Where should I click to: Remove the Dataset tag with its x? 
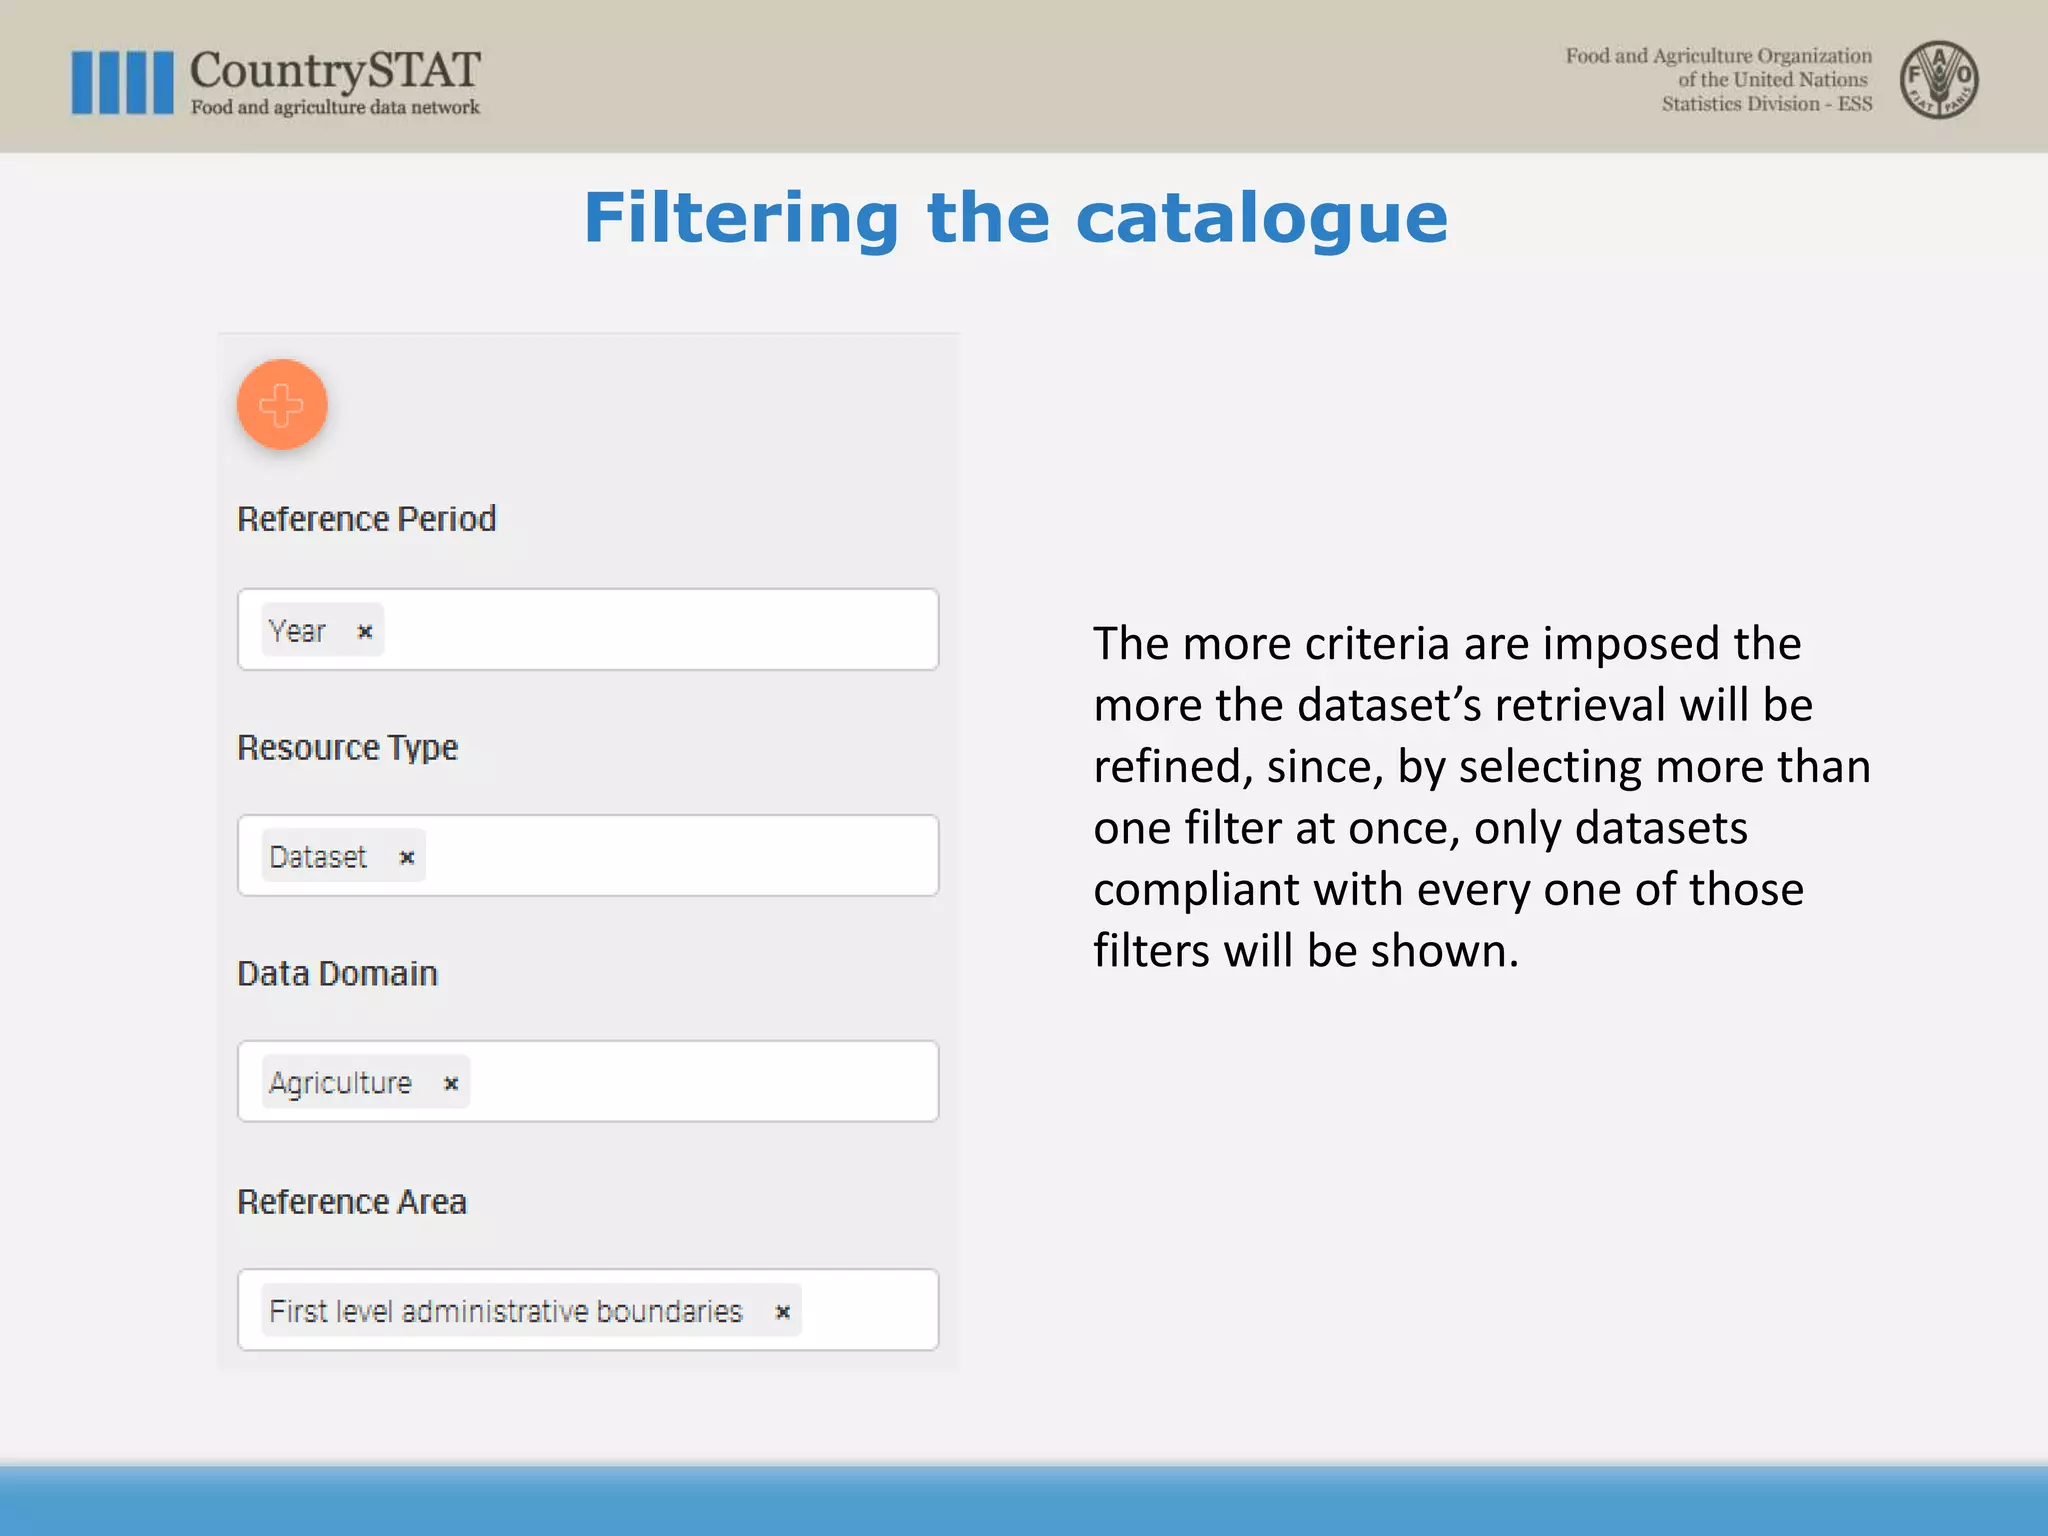tap(406, 857)
